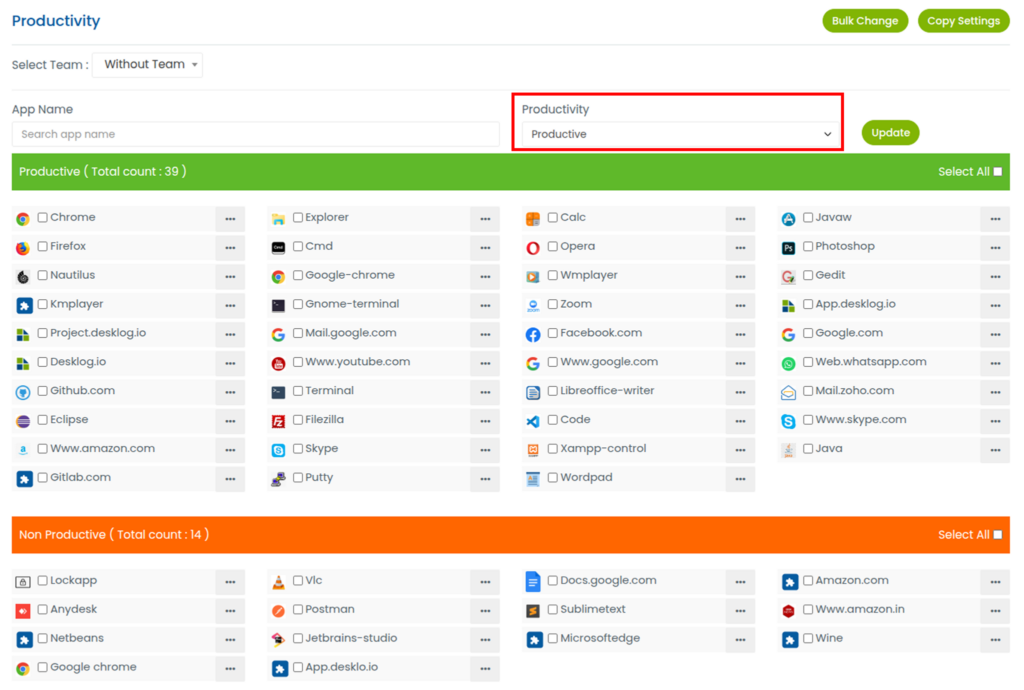1024x690 pixels.
Task: Click the Firefox app icon
Action: (x=23, y=247)
